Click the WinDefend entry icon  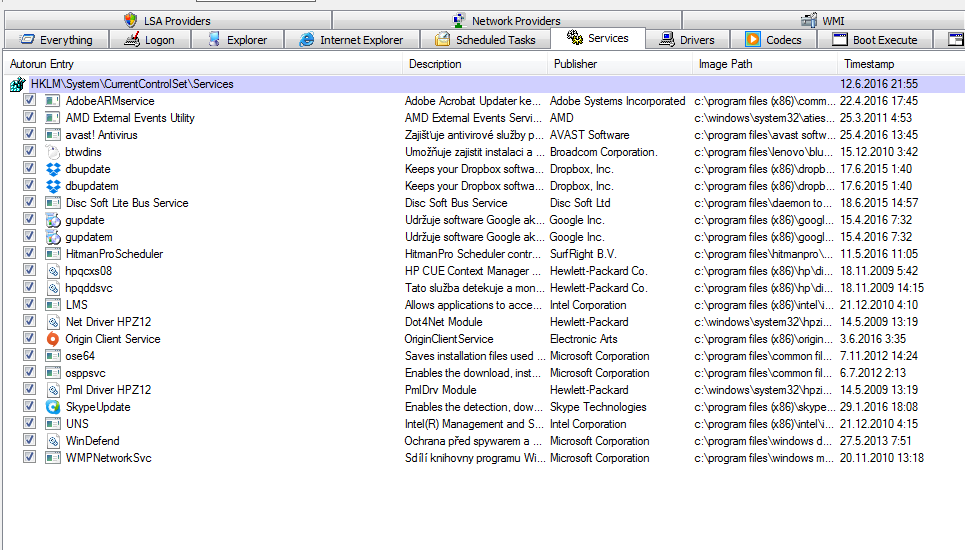[53, 441]
